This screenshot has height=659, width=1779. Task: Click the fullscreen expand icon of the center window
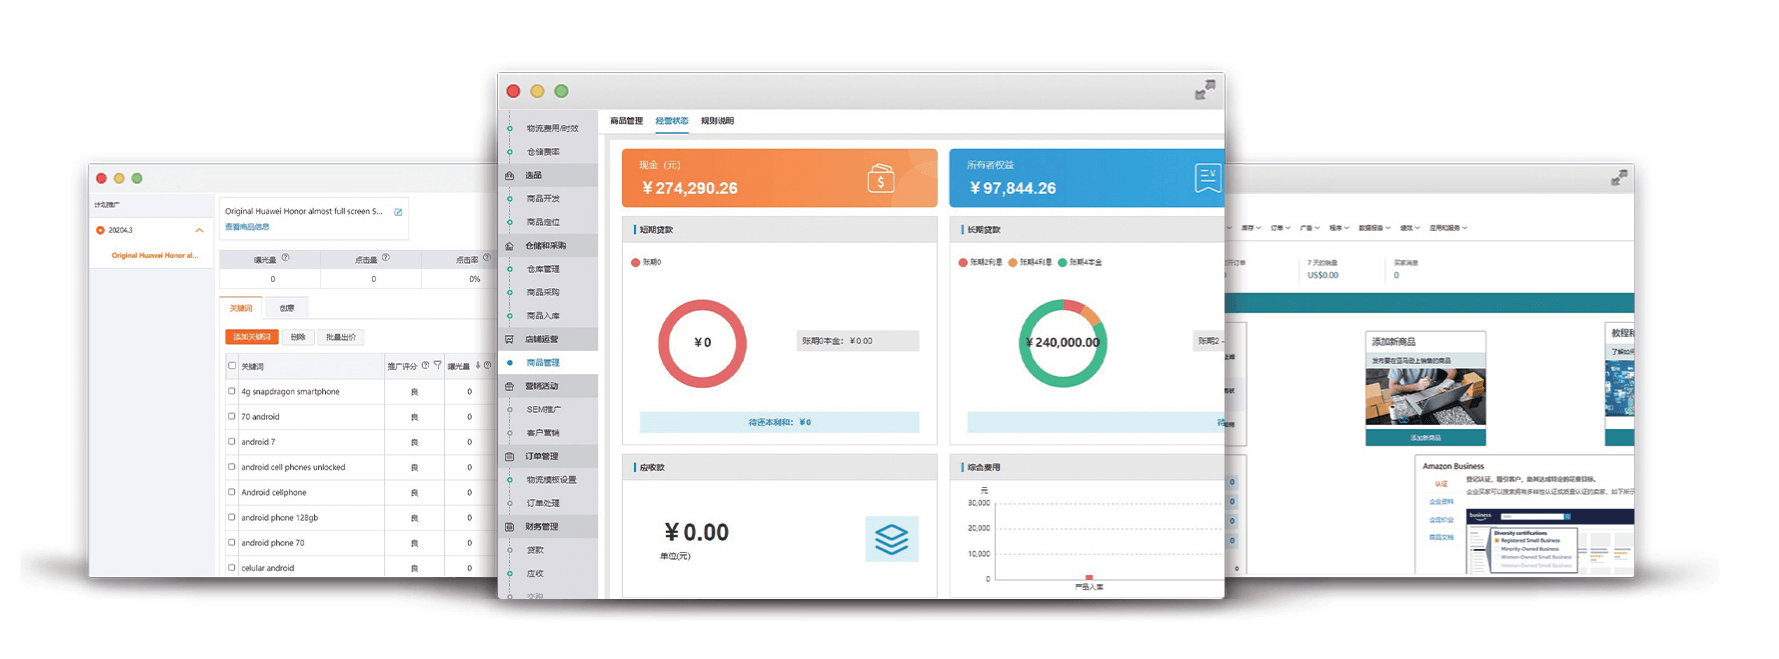tap(1205, 90)
